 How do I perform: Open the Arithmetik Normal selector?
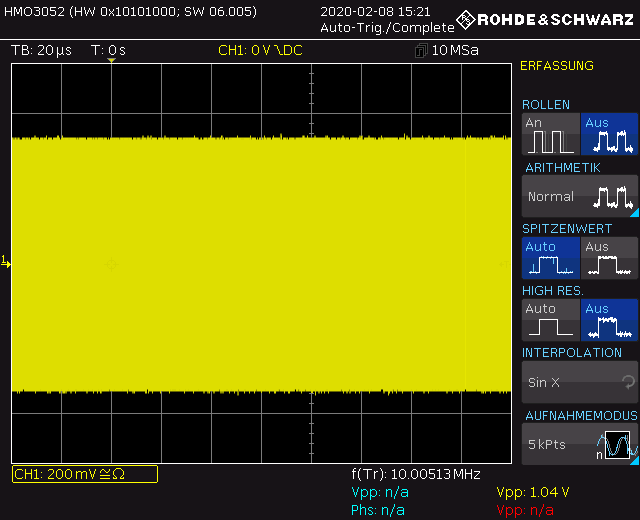pyautogui.click(x=579, y=196)
